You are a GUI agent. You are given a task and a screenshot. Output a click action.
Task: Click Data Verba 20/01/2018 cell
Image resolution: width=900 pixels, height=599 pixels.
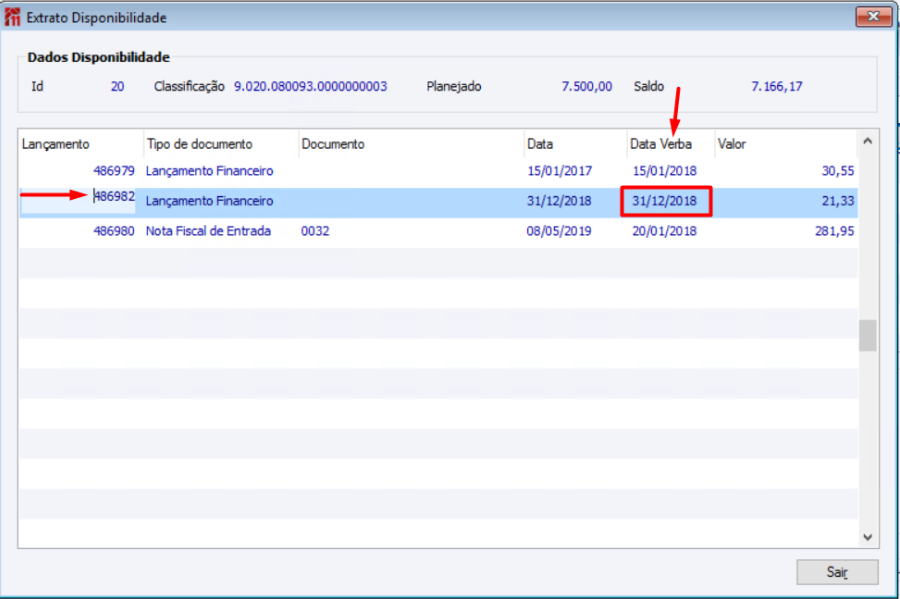point(665,231)
